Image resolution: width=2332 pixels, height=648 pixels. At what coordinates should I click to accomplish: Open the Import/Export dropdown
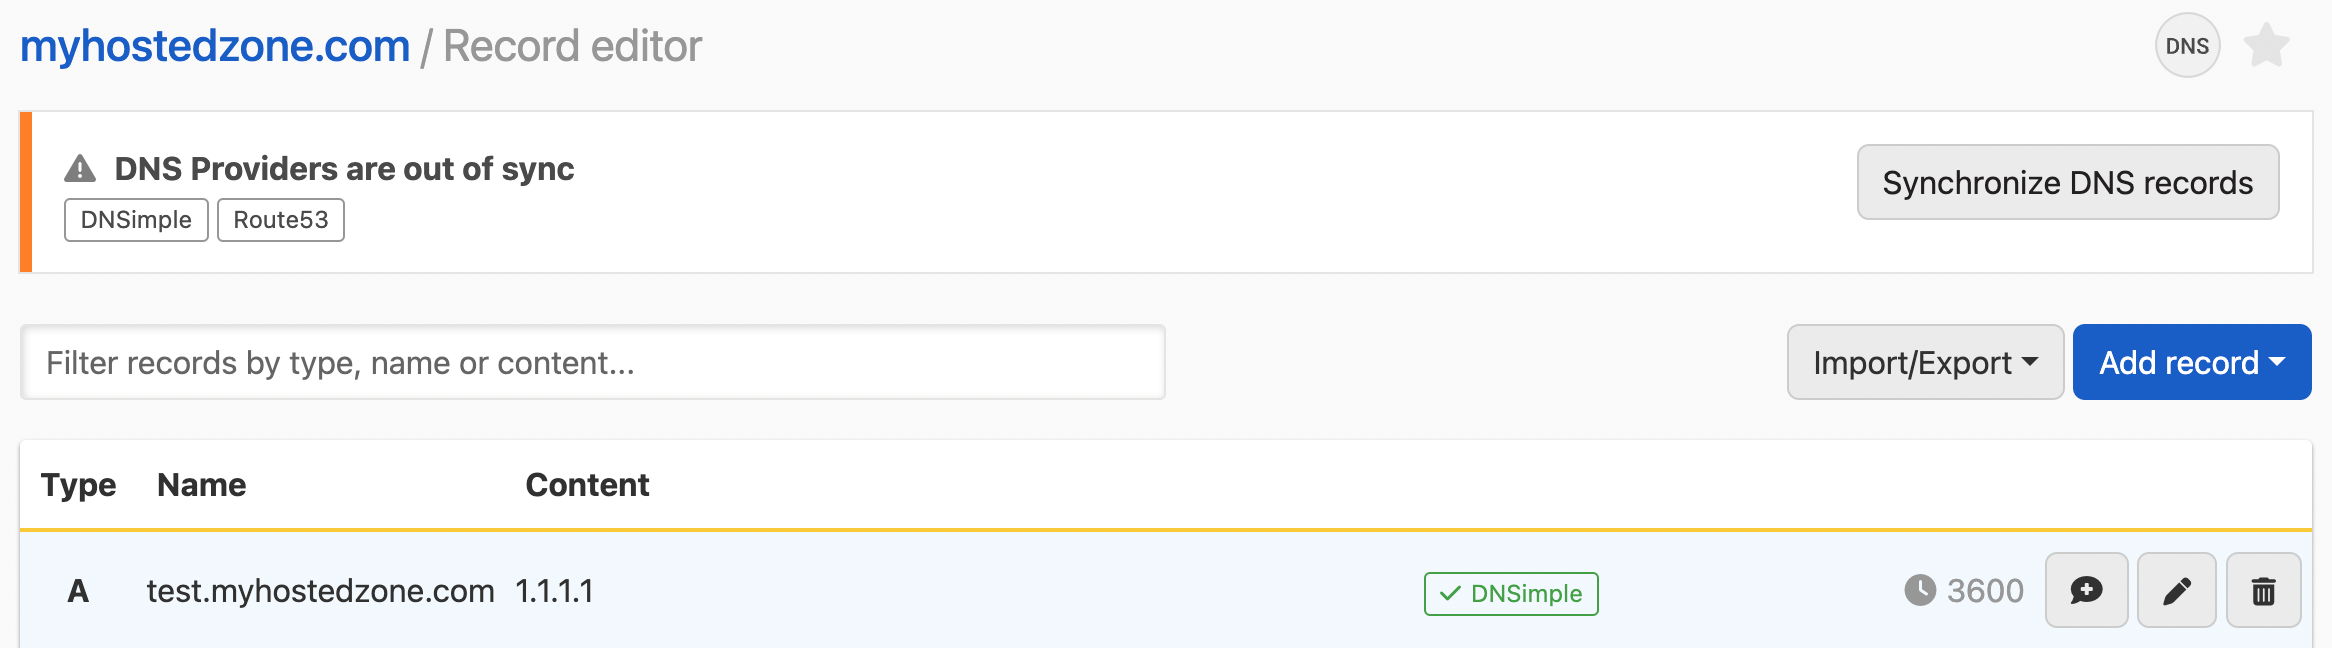point(1924,362)
